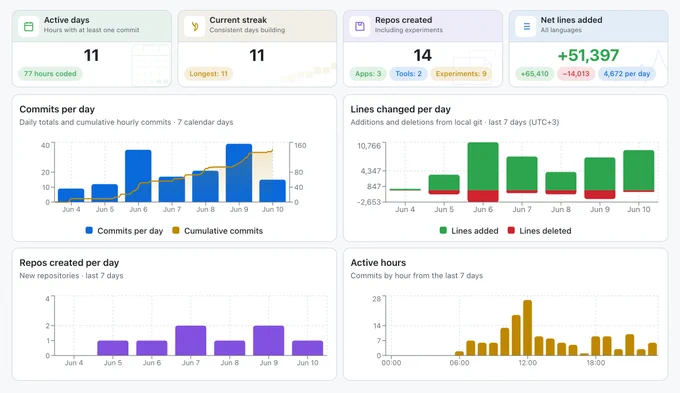The height and width of the screenshot is (393, 680).
Task: Select the Jun 9 bar in Commits per day
Action: tap(239, 173)
